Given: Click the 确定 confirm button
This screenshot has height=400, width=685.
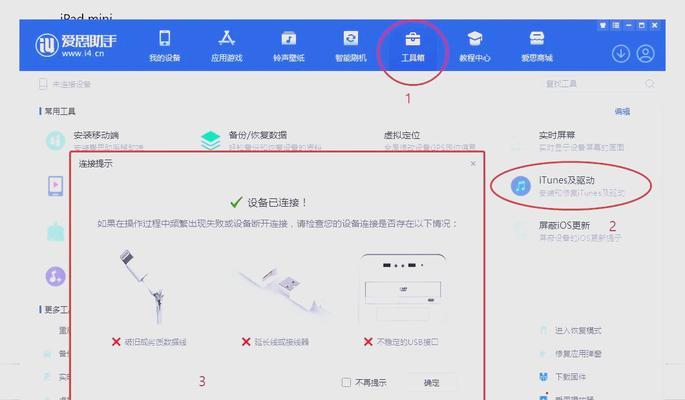Looking at the screenshot, I should [432, 383].
